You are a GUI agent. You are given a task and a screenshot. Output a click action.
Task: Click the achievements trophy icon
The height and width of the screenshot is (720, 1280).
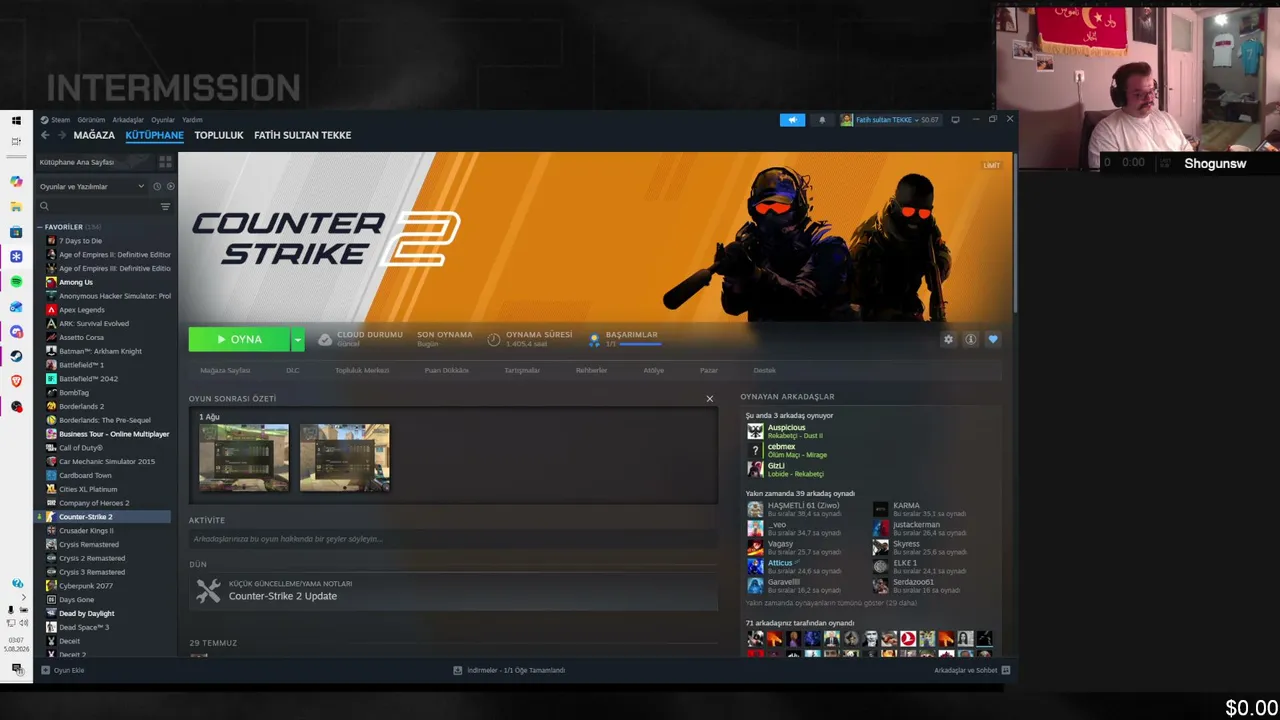pos(595,340)
